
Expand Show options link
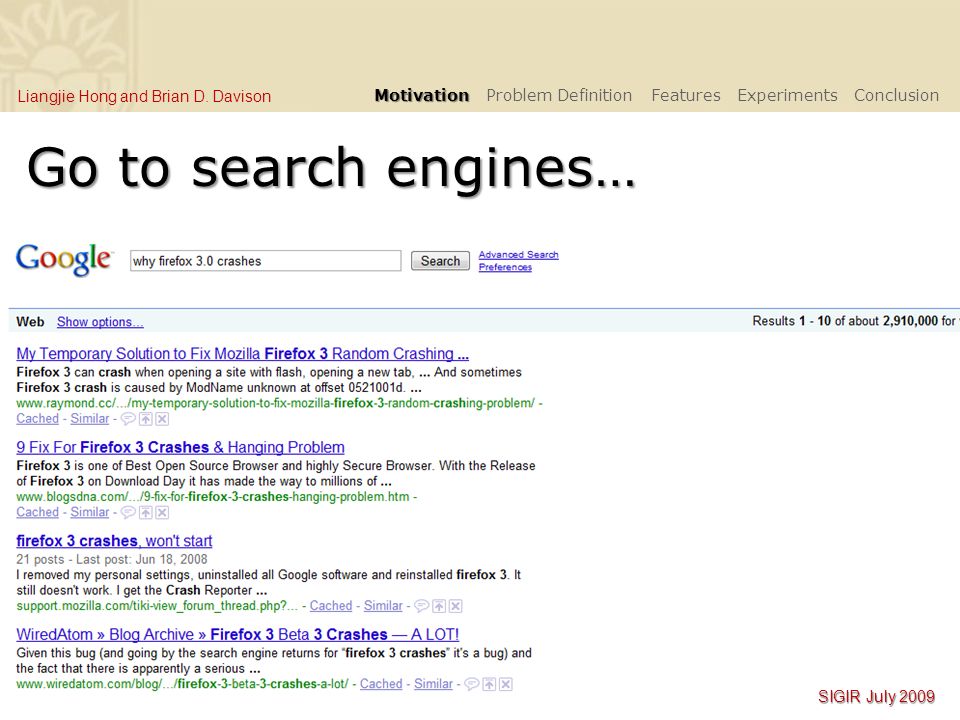point(100,322)
